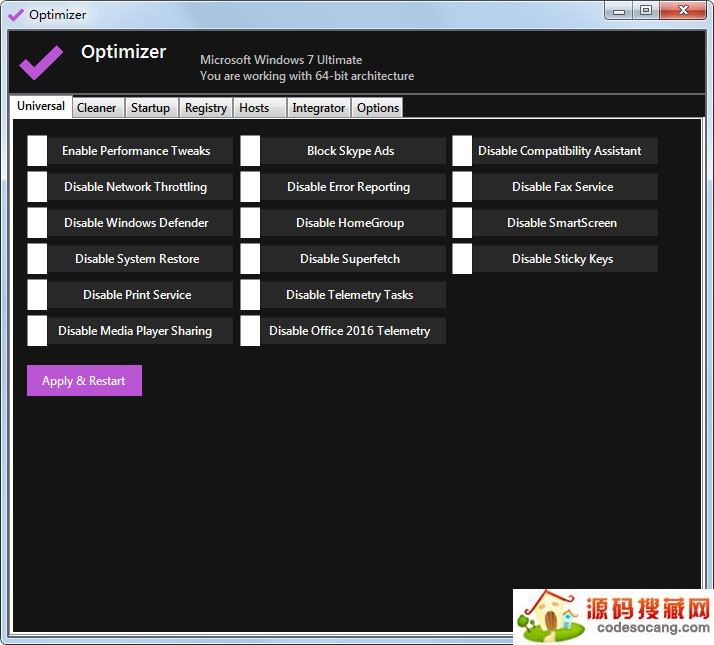
Task: Toggle the Enable Performance Tweaks checkbox
Action: coord(37,151)
